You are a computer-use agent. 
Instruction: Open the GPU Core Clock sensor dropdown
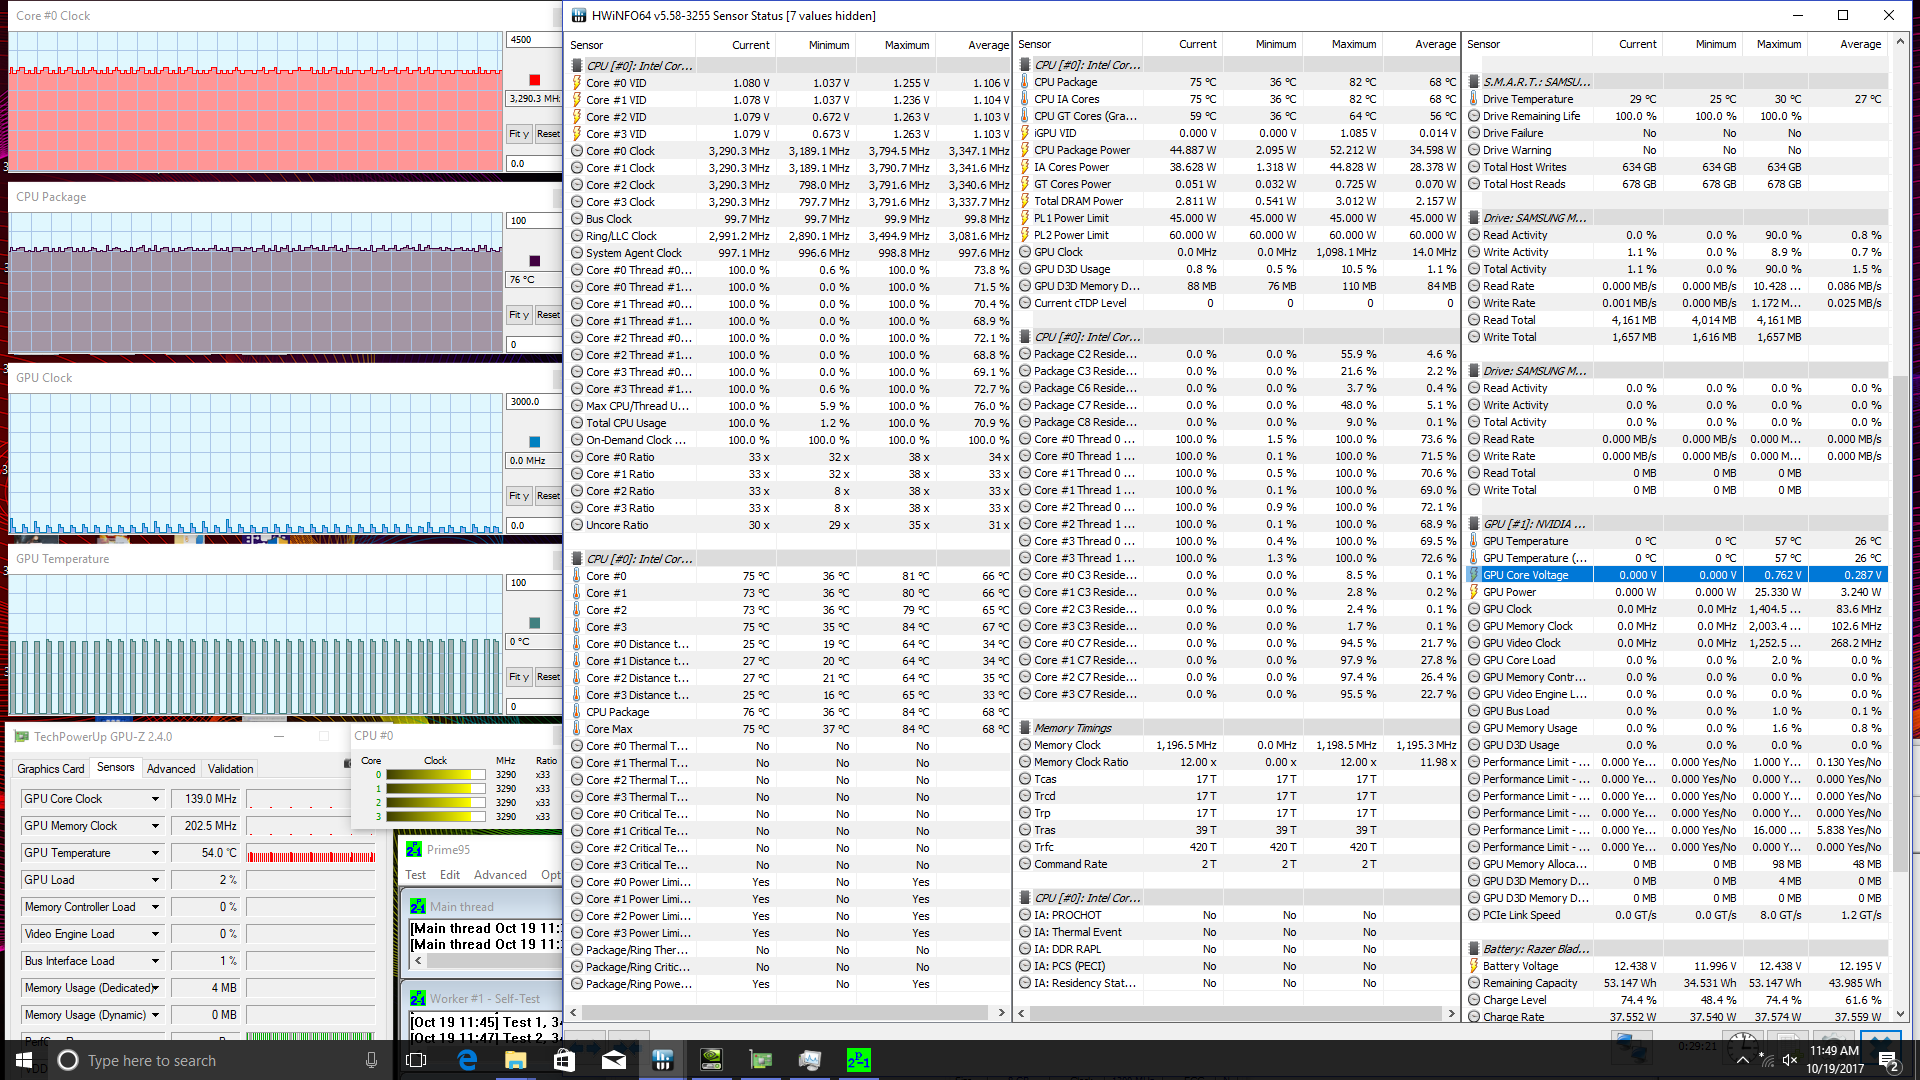pos(155,799)
